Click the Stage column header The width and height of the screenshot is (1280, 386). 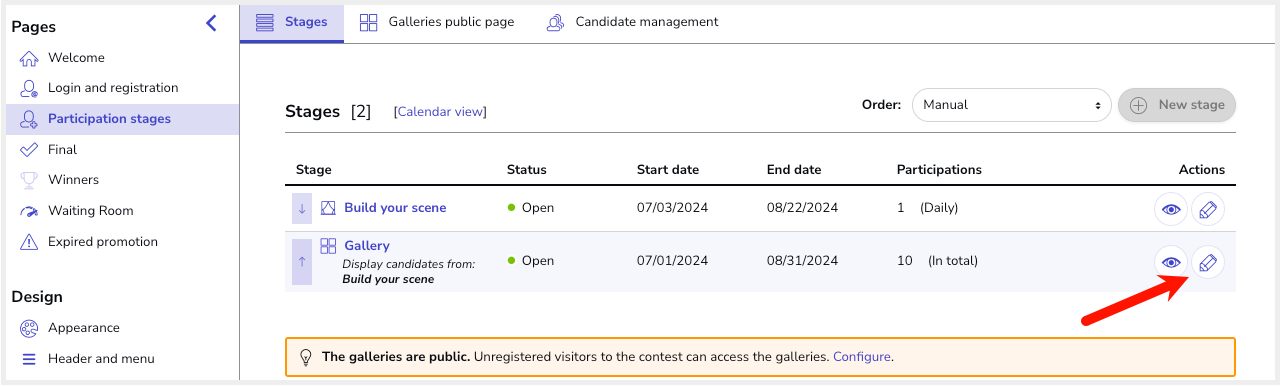pos(314,170)
